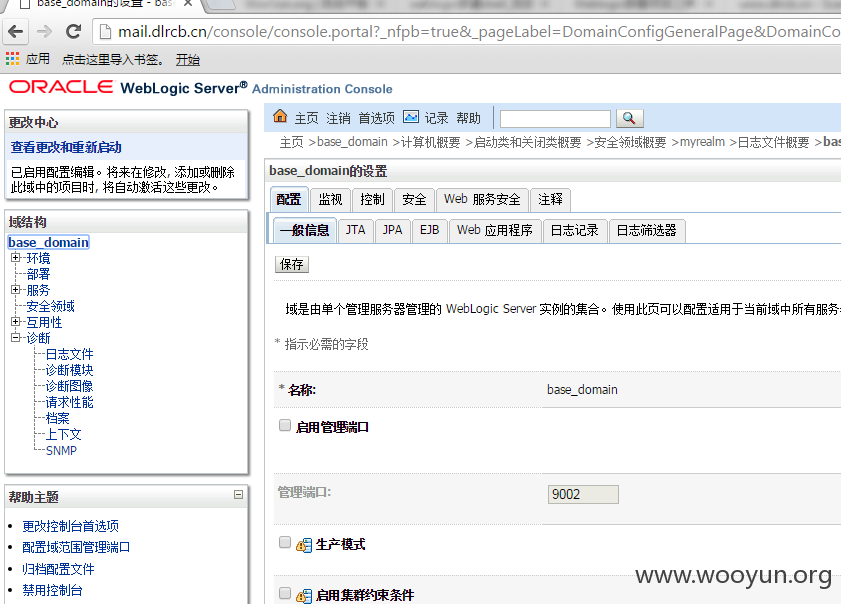Click the 记录 toolbar link

[437, 118]
